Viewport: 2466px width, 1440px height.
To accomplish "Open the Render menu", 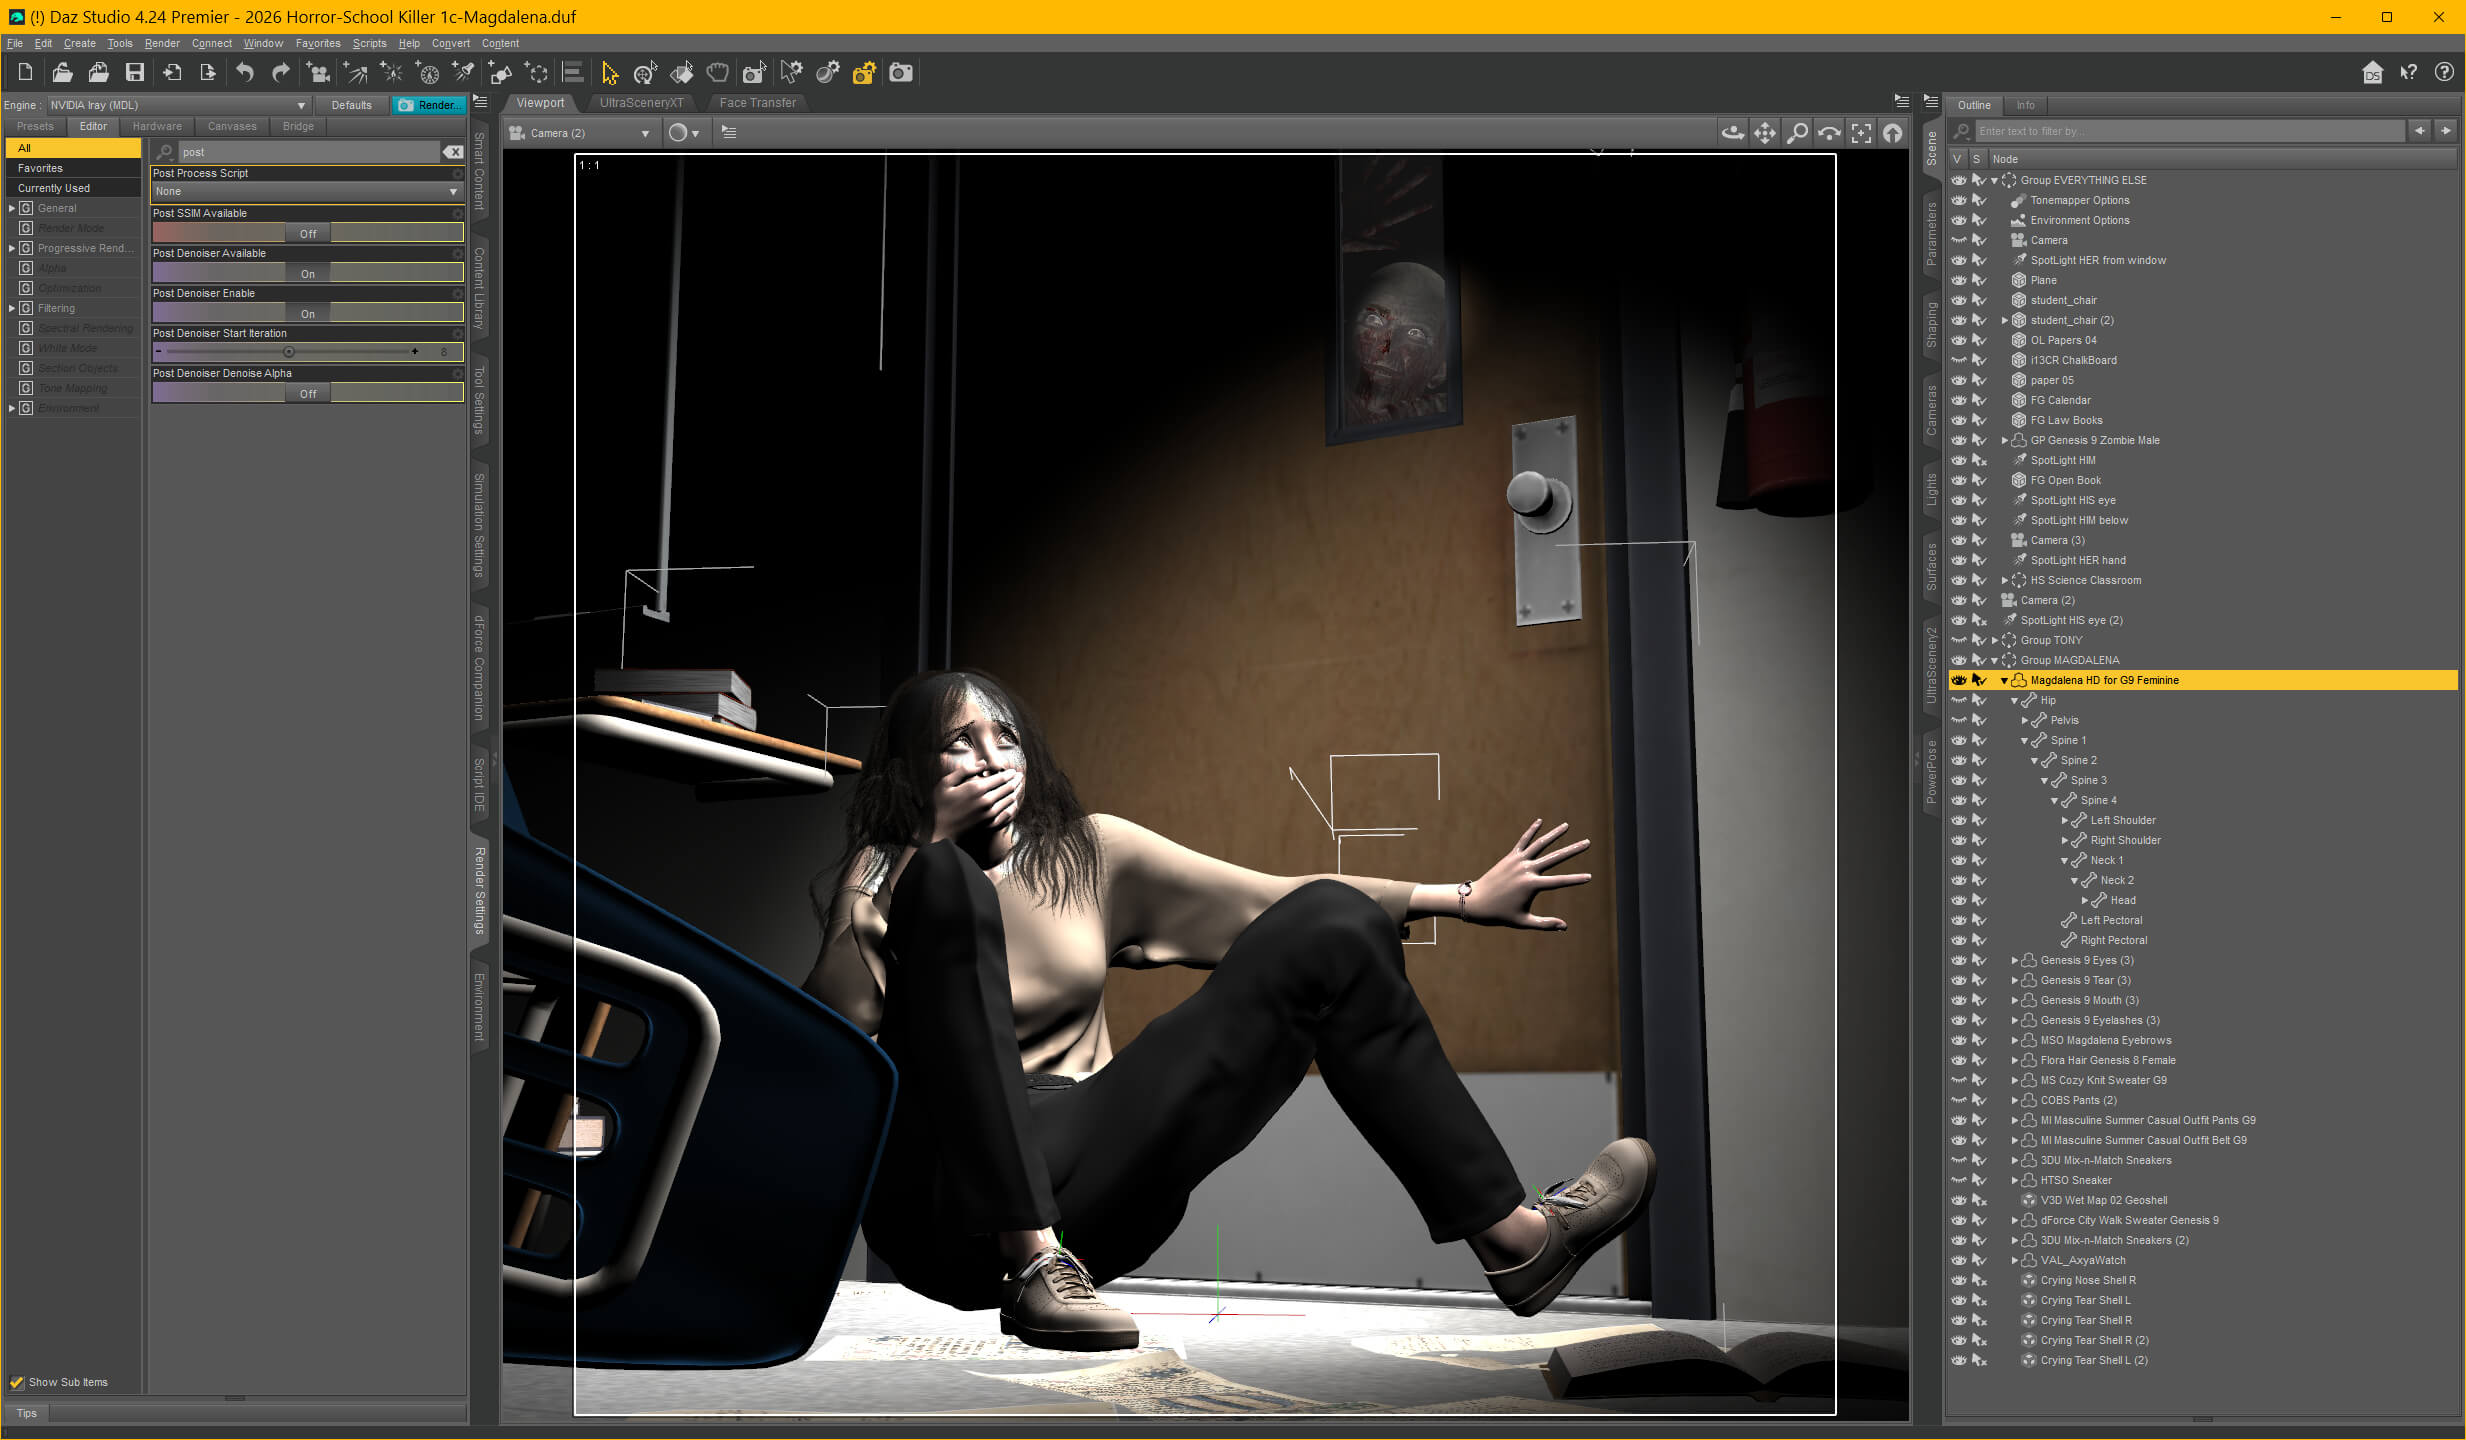I will coord(162,43).
